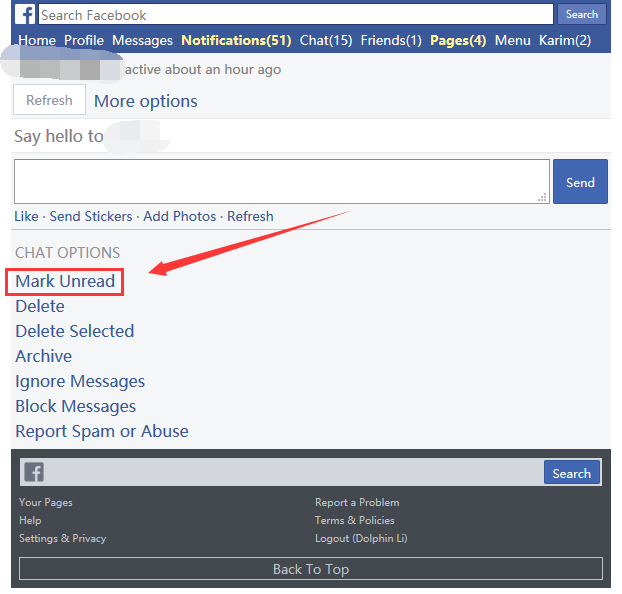Open More options link
Viewport: 622px width, 594px height.
(x=146, y=101)
